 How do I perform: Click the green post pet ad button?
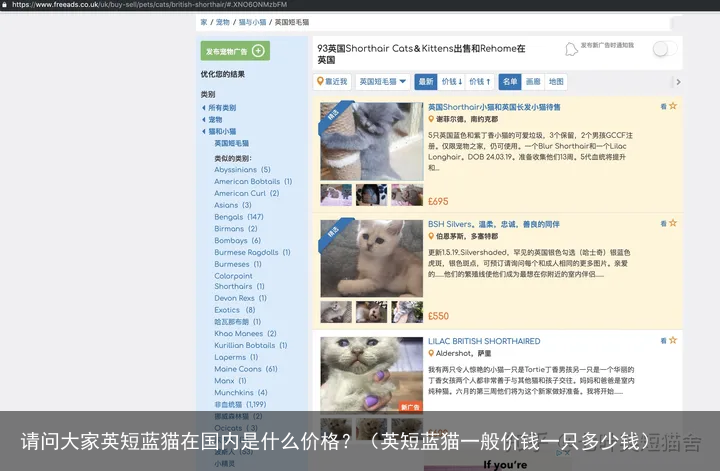click(x=235, y=51)
